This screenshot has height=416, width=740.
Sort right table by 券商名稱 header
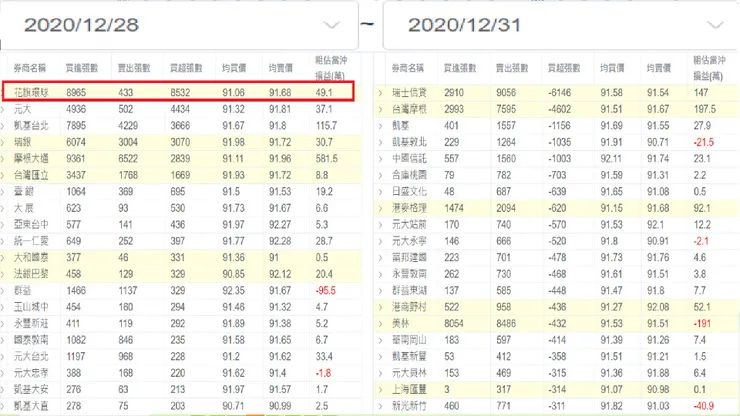click(408, 68)
